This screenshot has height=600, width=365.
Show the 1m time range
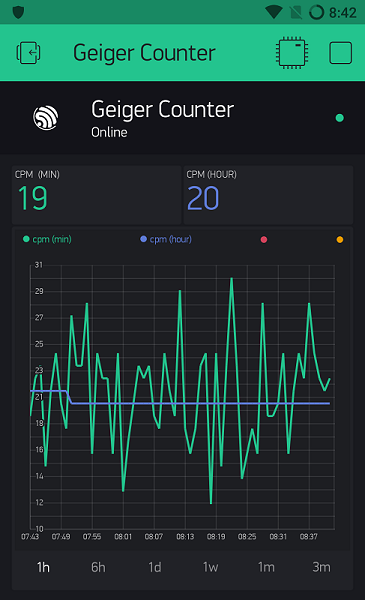click(x=266, y=567)
